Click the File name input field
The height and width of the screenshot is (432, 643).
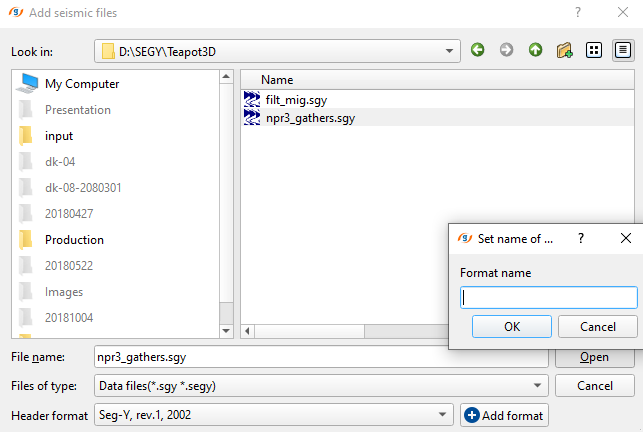[320, 357]
